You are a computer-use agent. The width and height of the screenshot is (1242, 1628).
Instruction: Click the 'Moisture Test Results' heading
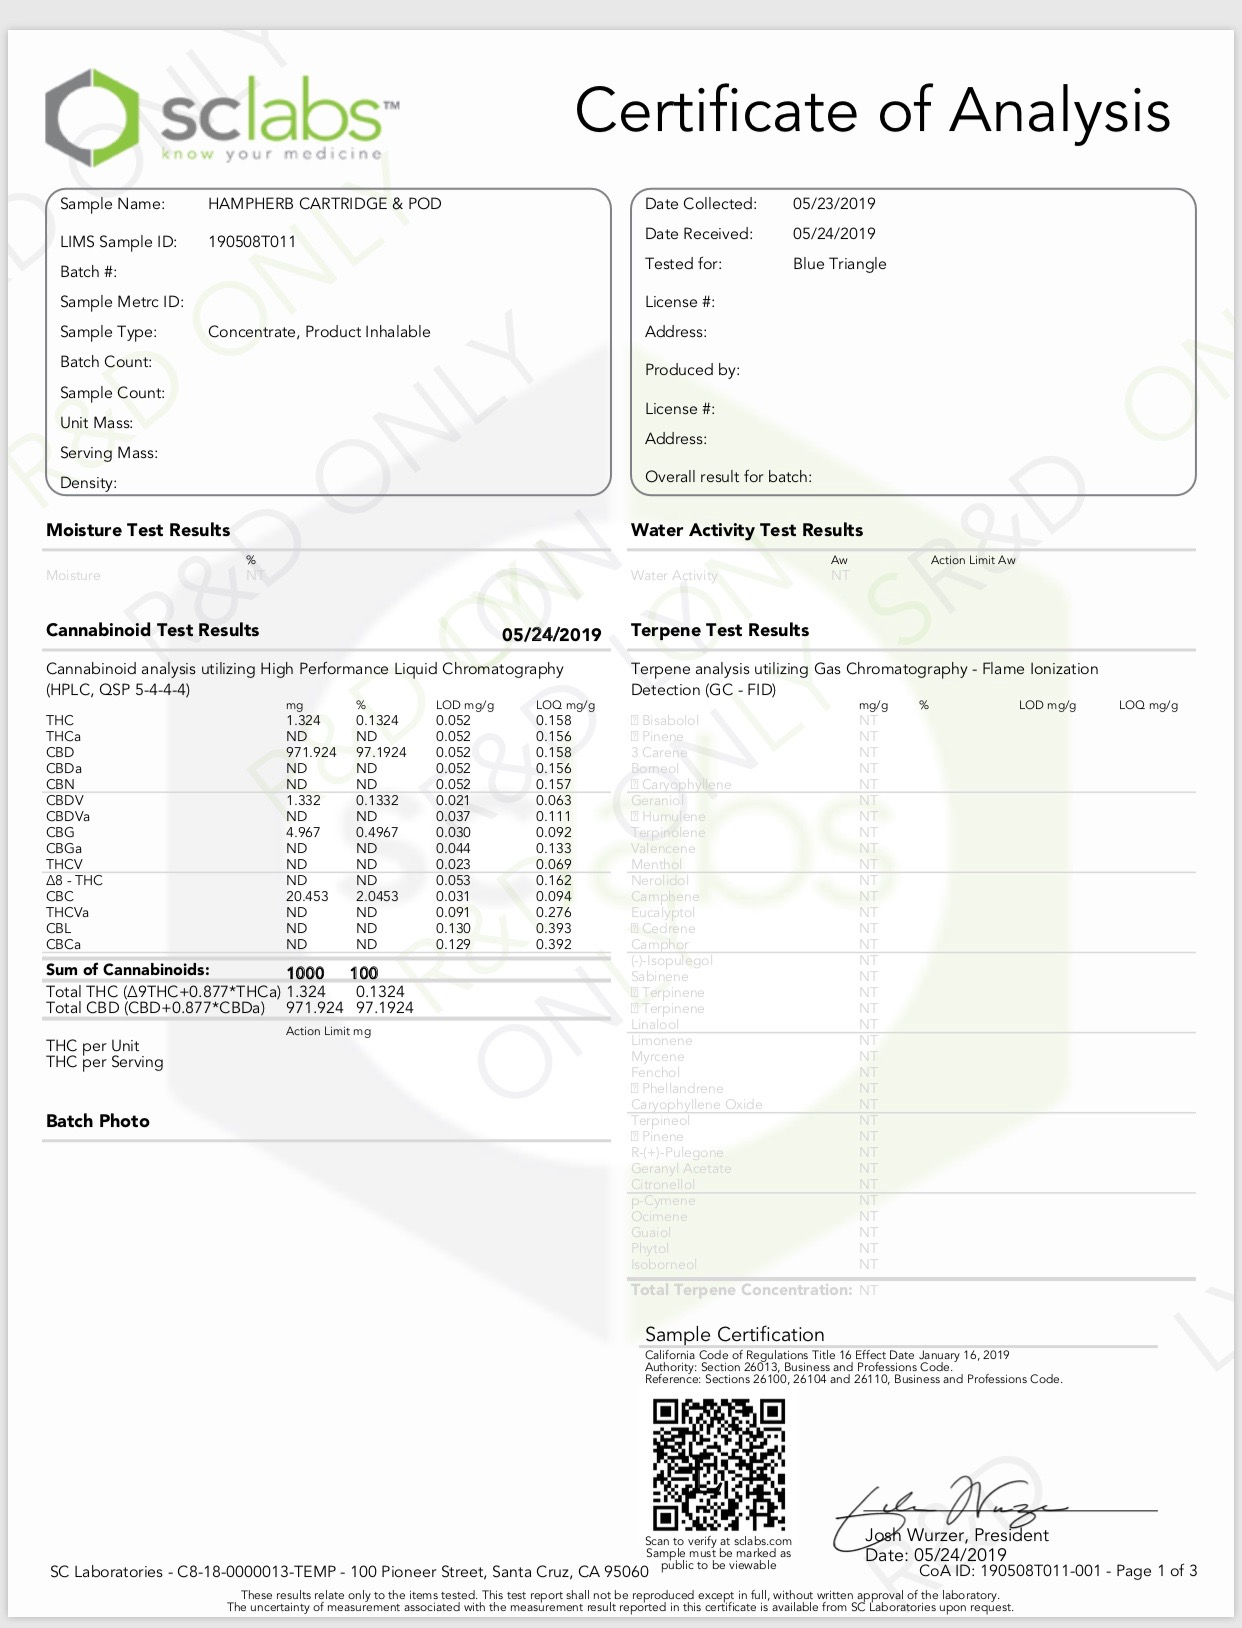[138, 530]
